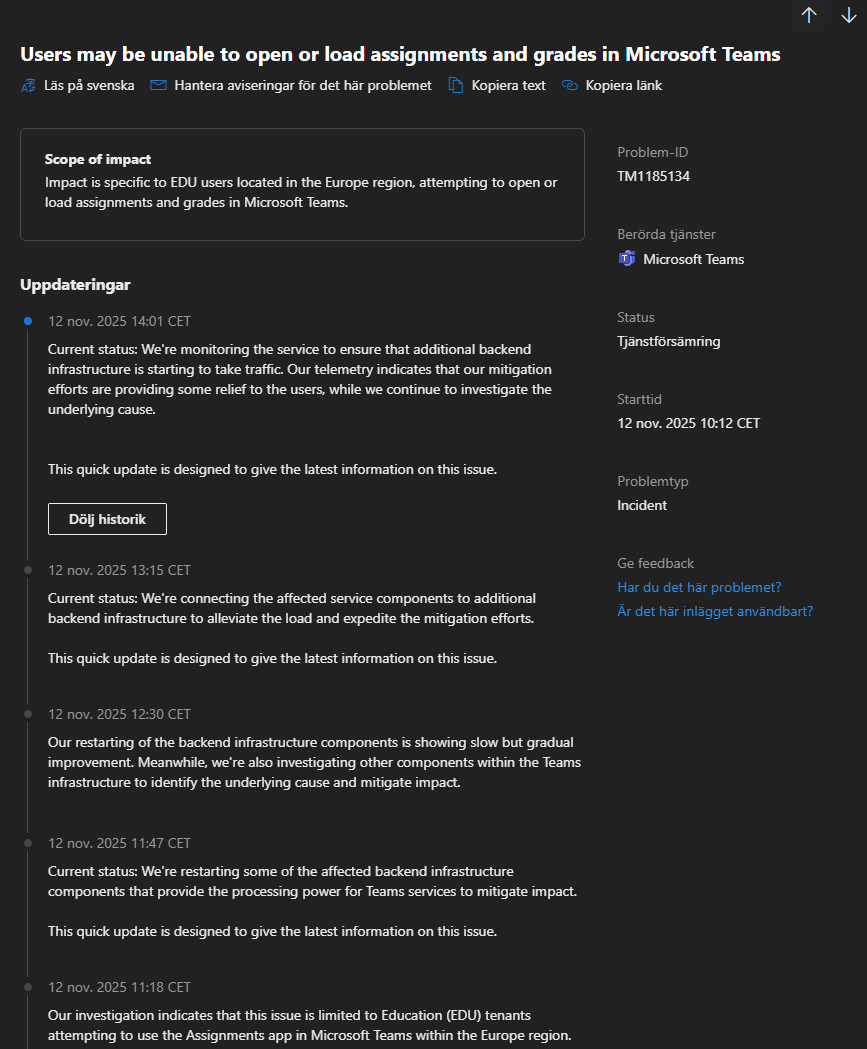The height and width of the screenshot is (1049, 867).
Task: Select the 11:47 CET timeline dot
Action: [28, 843]
